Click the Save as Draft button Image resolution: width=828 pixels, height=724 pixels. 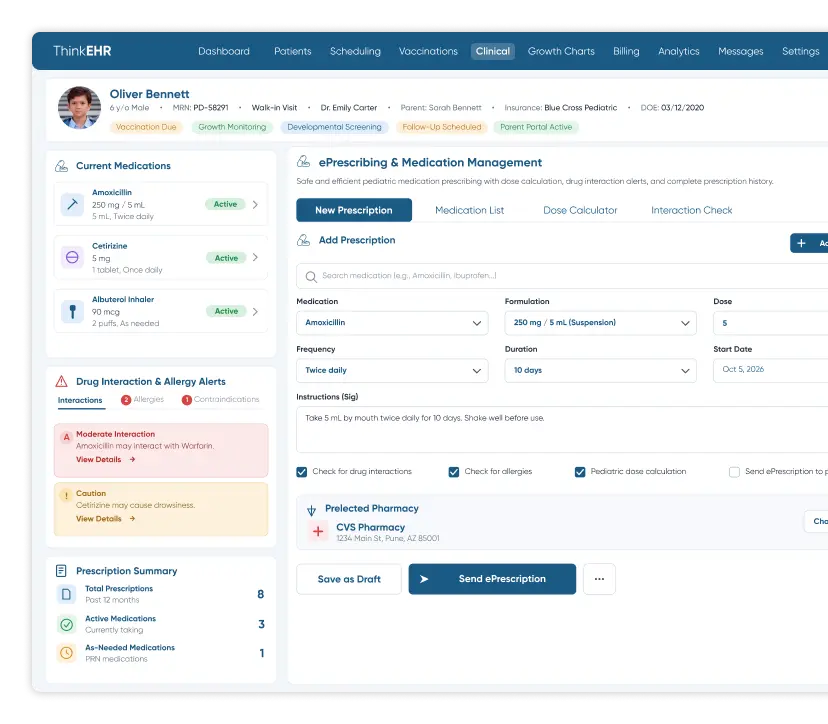click(x=349, y=579)
